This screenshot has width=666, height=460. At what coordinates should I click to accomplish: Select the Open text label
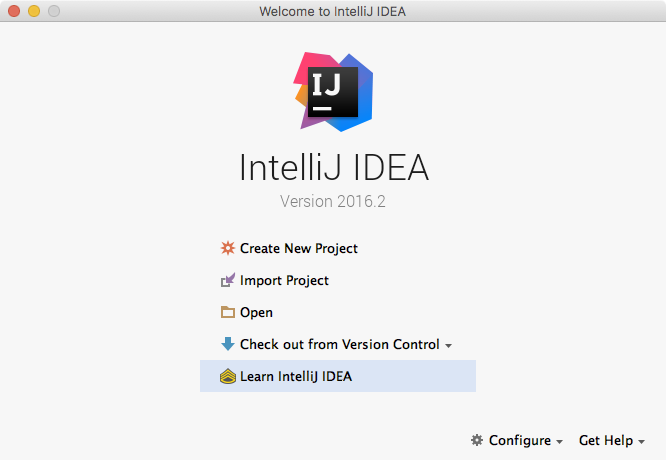point(256,313)
